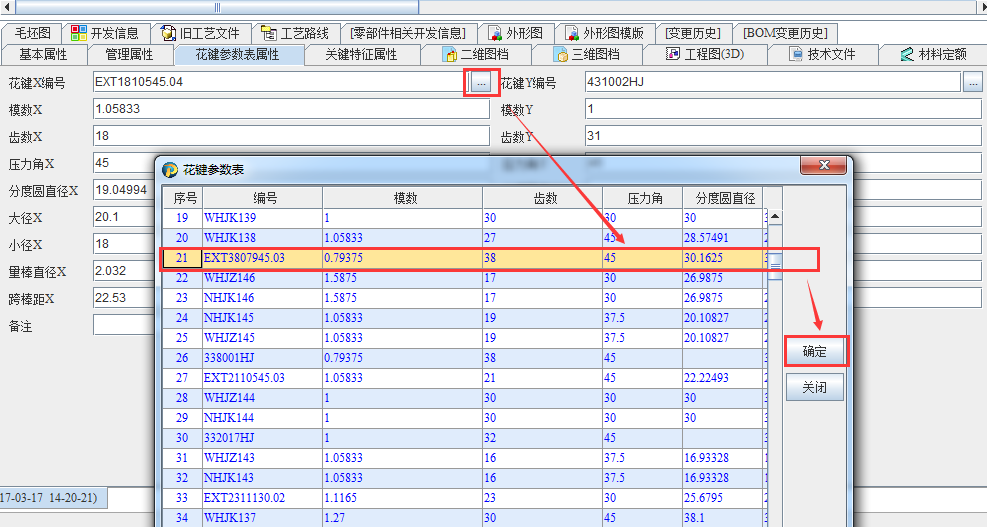
Task: Open the 开发信息 tab with grid icon
Action: tap(79, 33)
